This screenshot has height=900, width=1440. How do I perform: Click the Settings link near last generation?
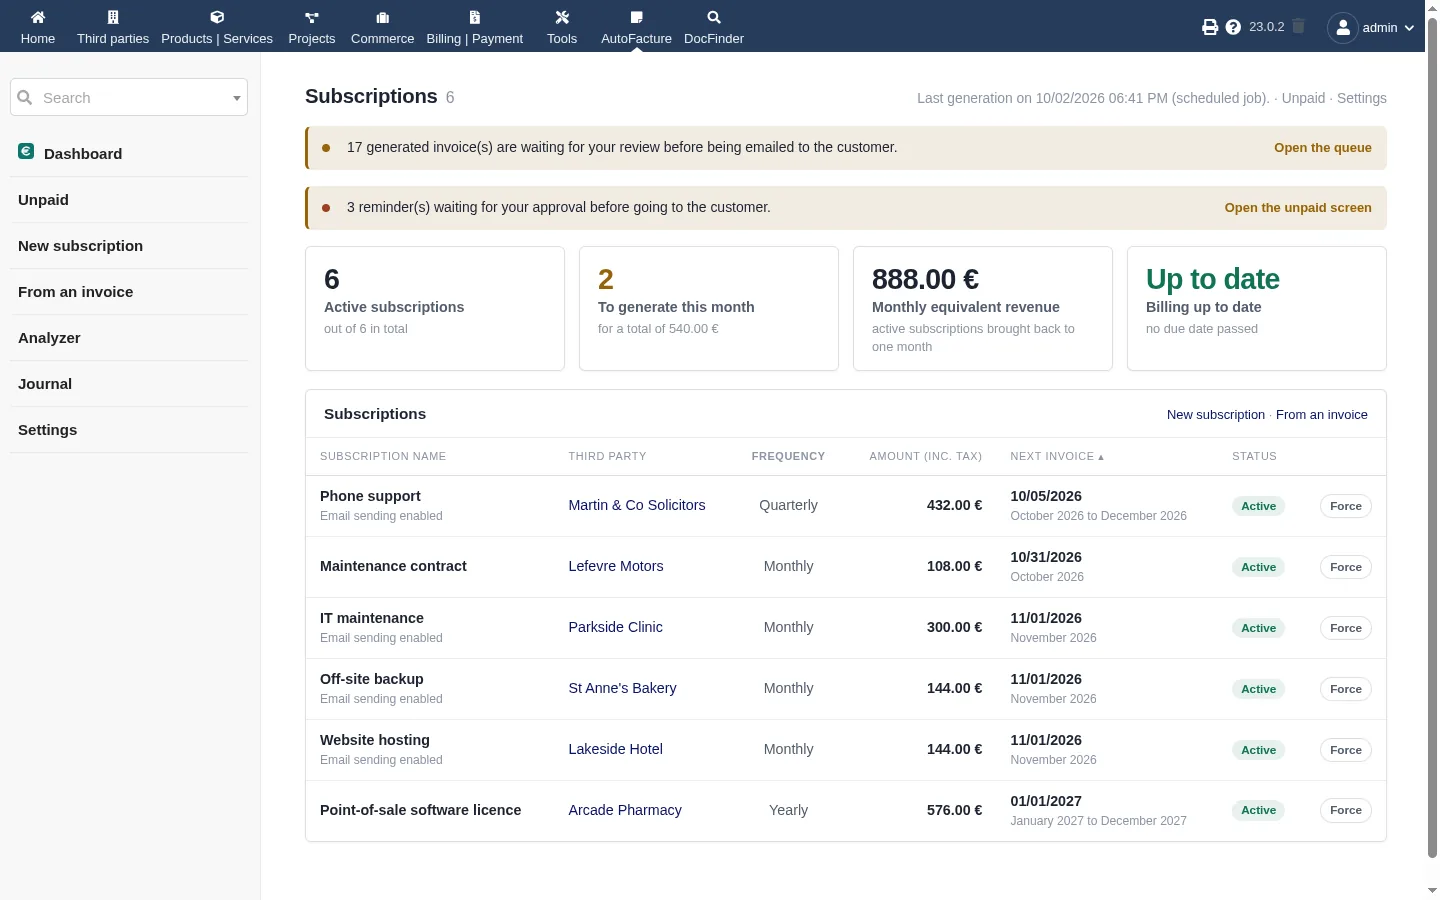(x=1362, y=98)
